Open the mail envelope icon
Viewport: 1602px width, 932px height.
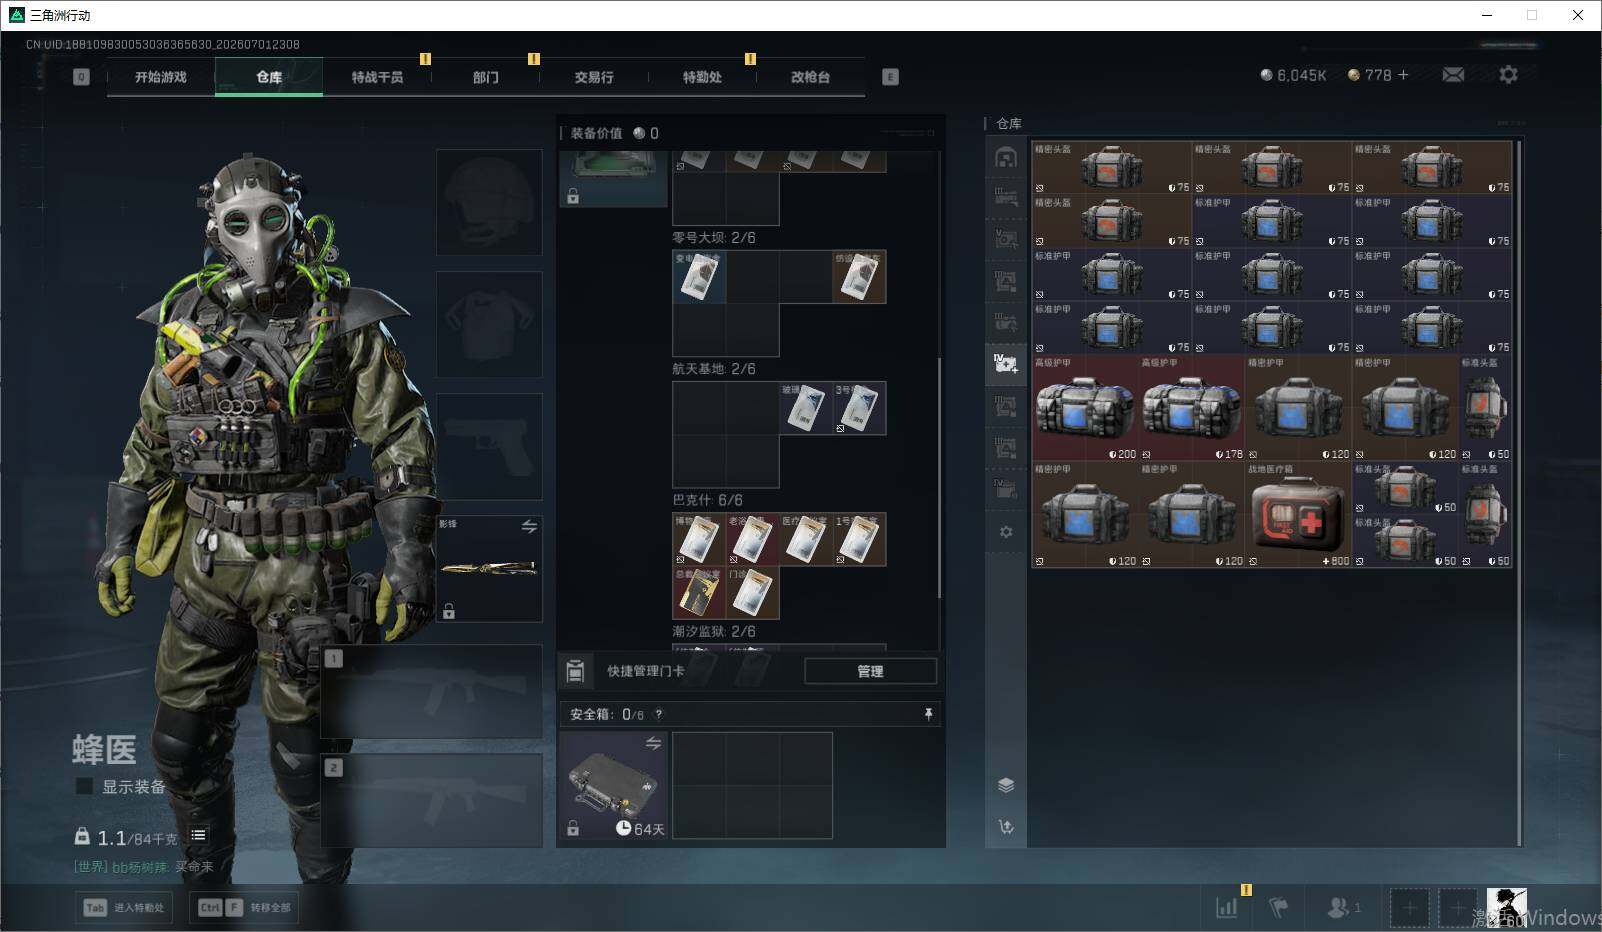click(x=1453, y=75)
